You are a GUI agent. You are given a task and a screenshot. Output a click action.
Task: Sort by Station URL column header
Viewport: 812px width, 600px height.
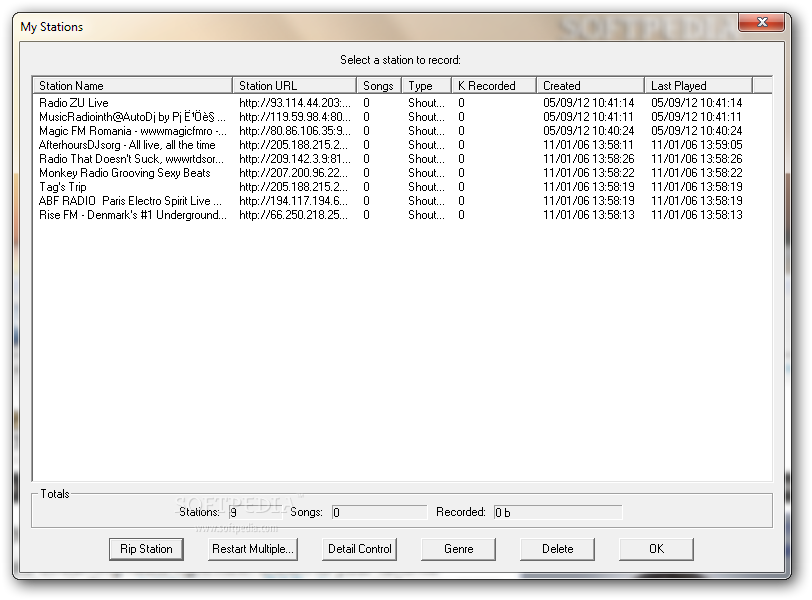(295, 85)
